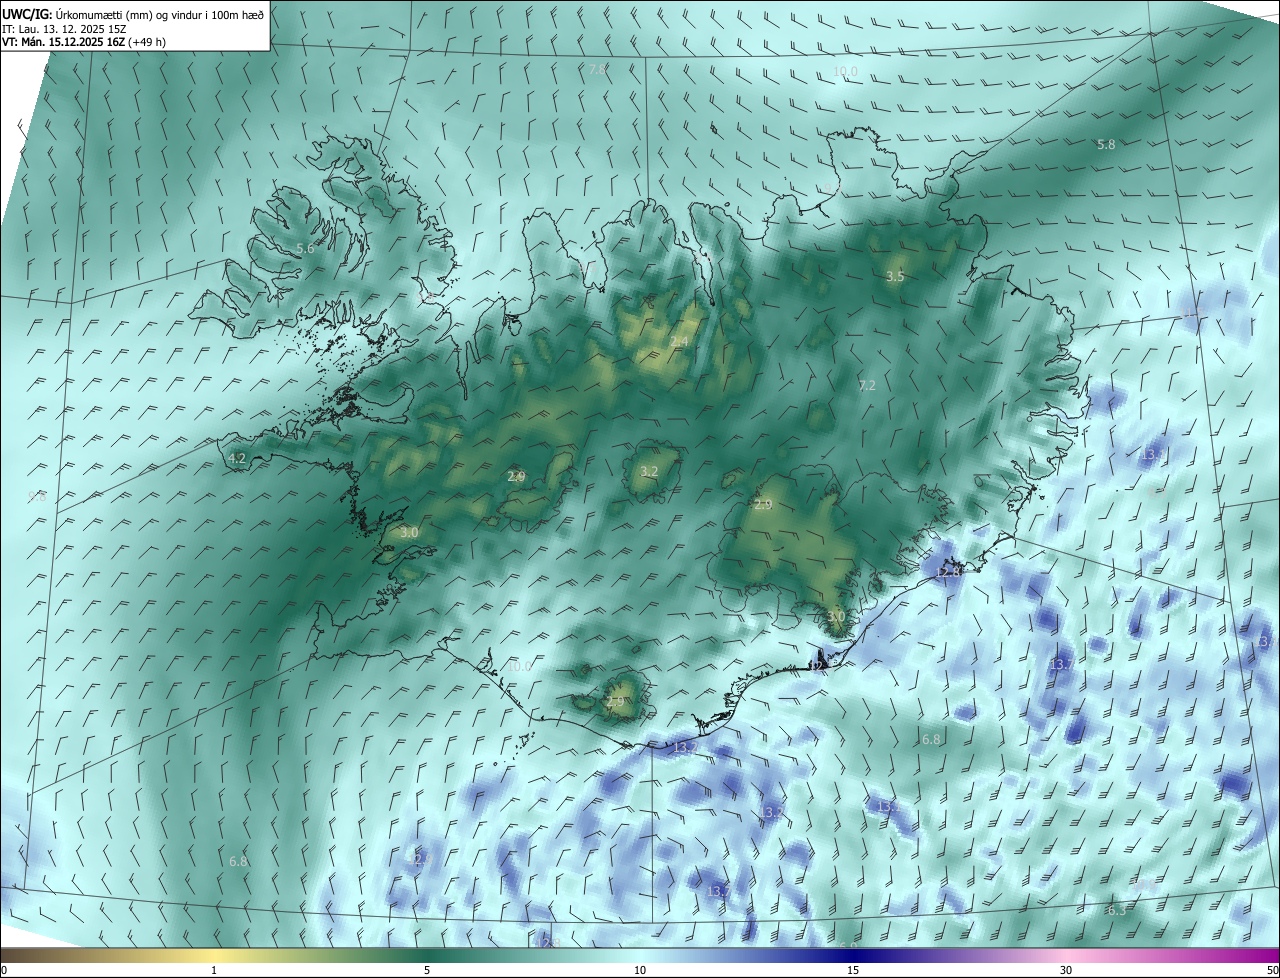This screenshot has height=978, width=1280.
Task: Click the '7.2' value label on the map
Action: (x=867, y=385)
